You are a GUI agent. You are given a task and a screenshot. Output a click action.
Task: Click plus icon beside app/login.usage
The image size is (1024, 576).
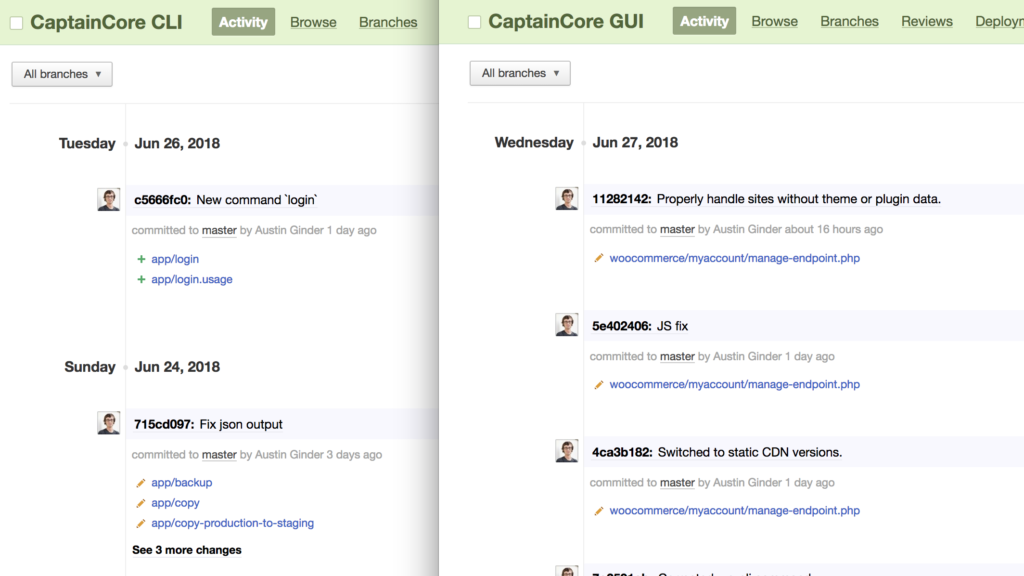141,280
